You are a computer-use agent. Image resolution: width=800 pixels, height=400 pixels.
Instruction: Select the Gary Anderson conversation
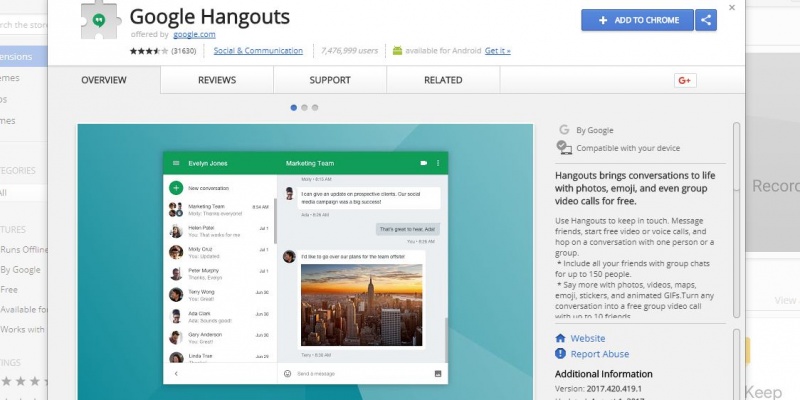pos(219,338)
